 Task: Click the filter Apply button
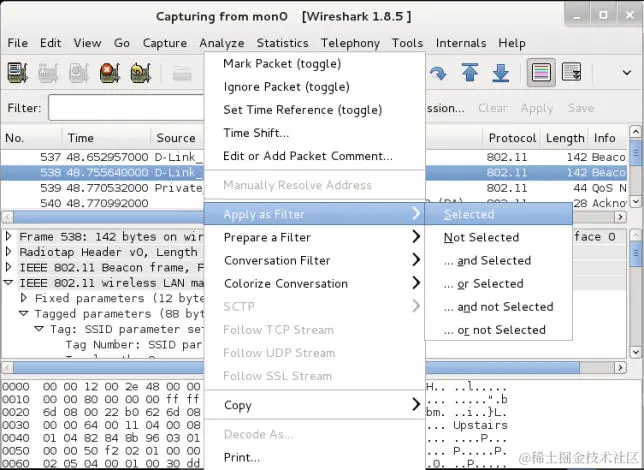(537, 108)
